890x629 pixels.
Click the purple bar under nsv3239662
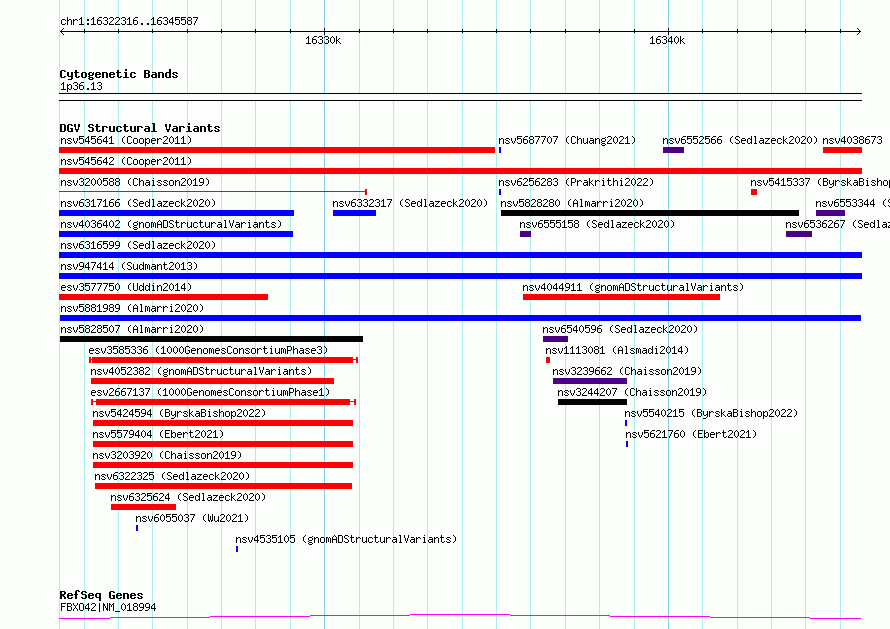coord(590,381)
